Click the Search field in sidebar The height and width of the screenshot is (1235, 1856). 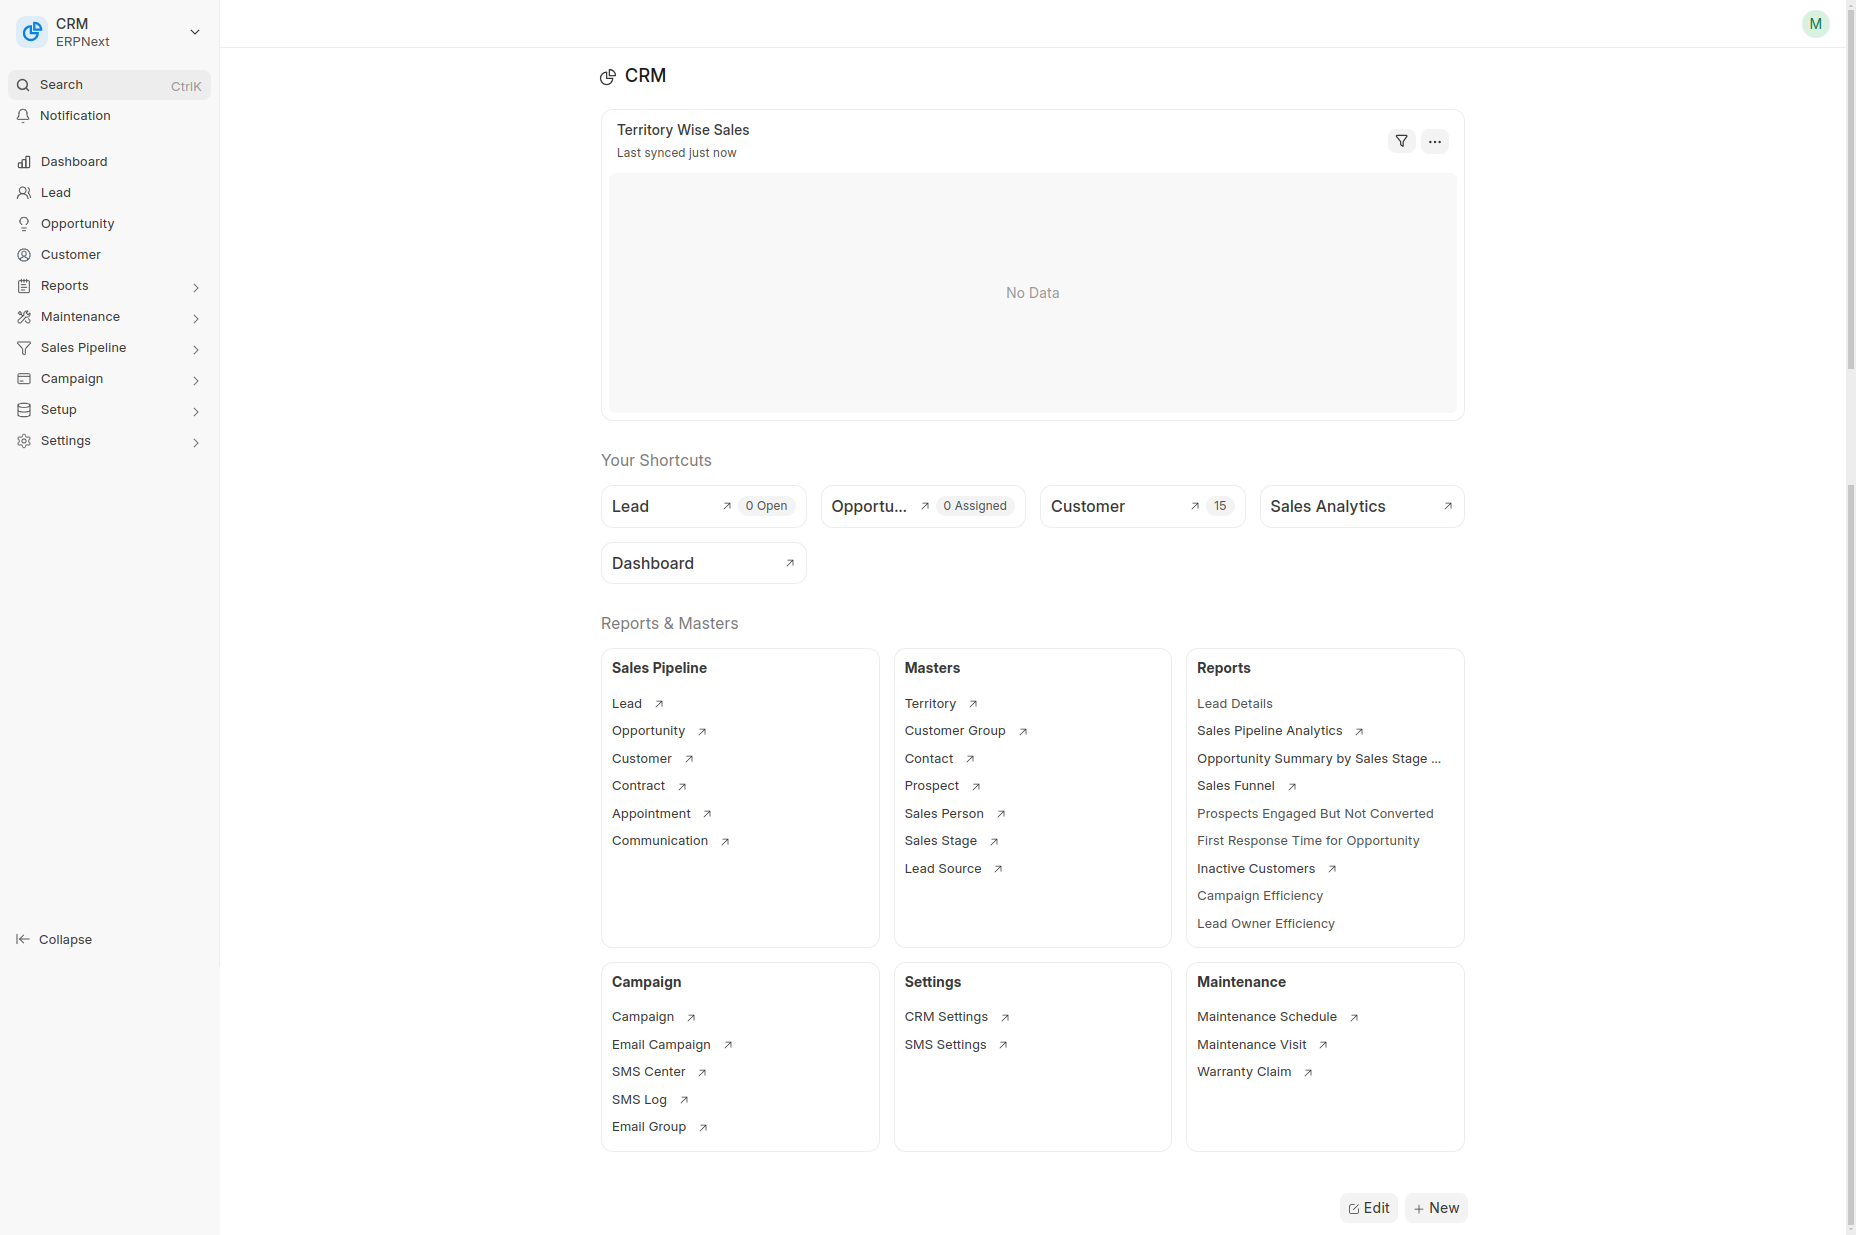(x=109, y=85)
